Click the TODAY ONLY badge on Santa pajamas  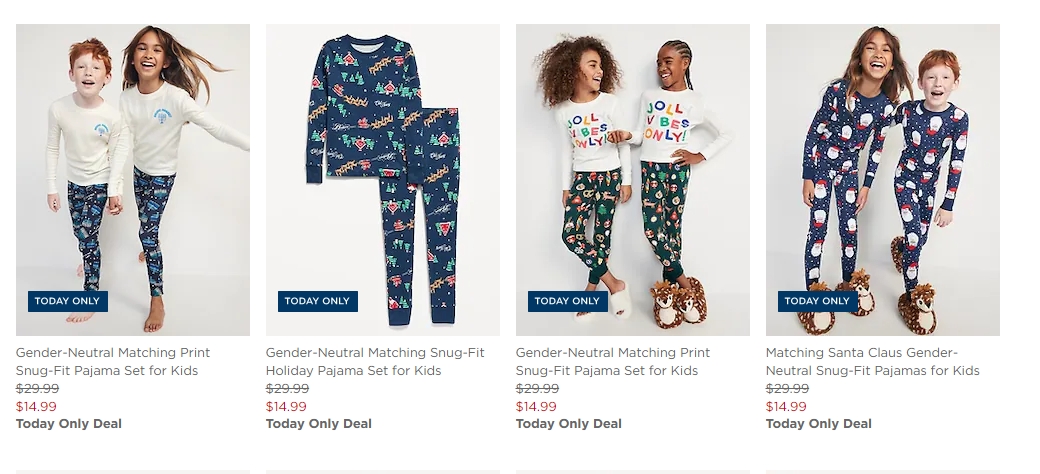(818, 301)
